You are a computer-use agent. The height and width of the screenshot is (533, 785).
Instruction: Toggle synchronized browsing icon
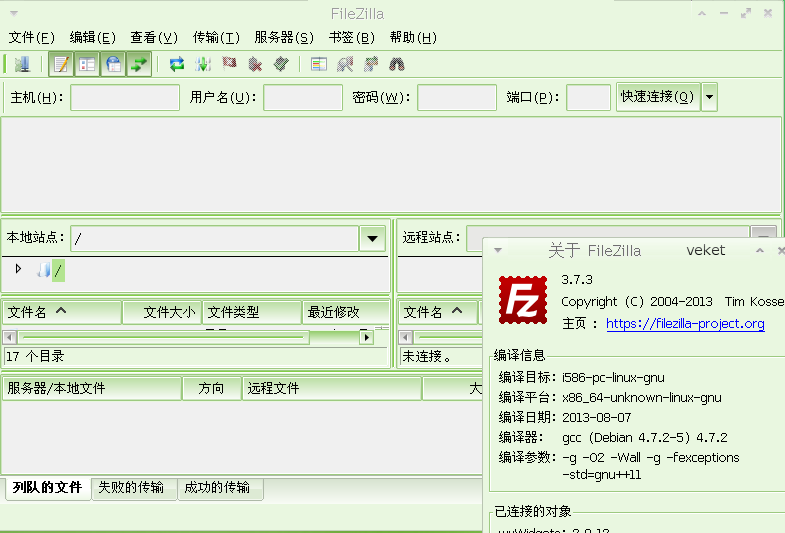[371, 64]
